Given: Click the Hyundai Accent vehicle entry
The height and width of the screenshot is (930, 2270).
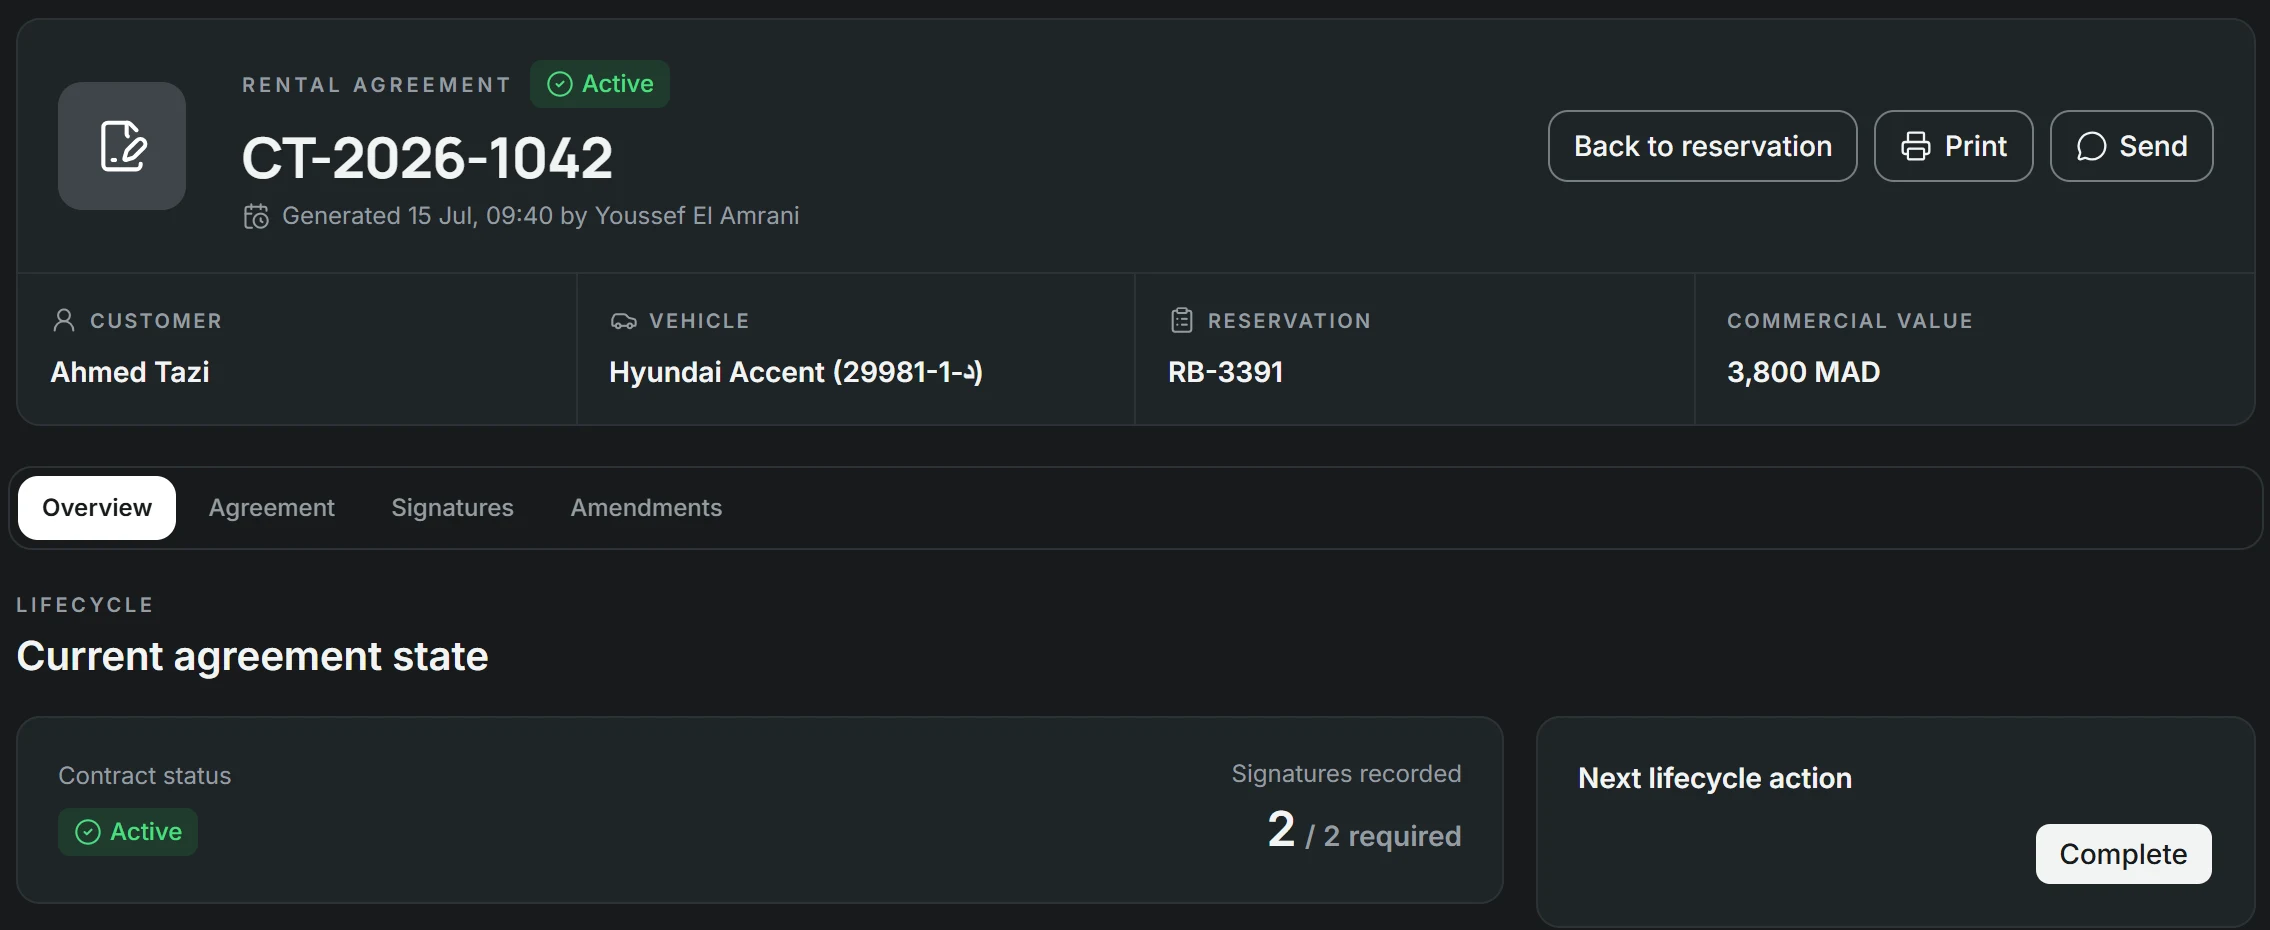Looking at the screenshot, I should coord(796,372).
